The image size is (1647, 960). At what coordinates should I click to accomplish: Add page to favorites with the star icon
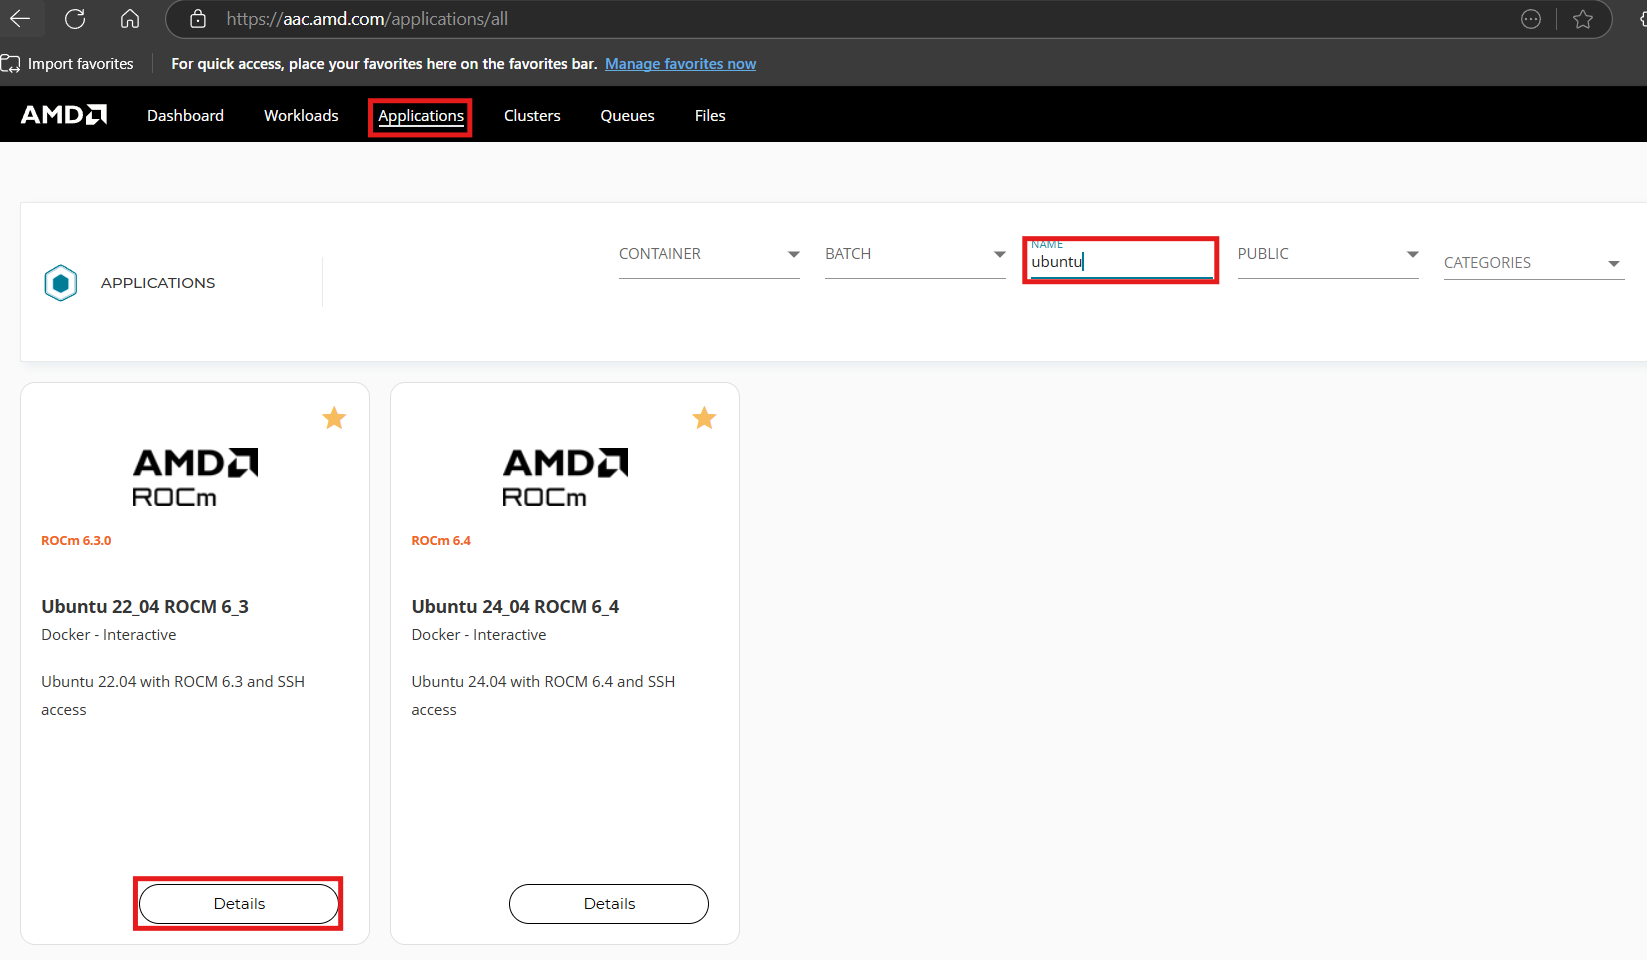pos(1583,19)
